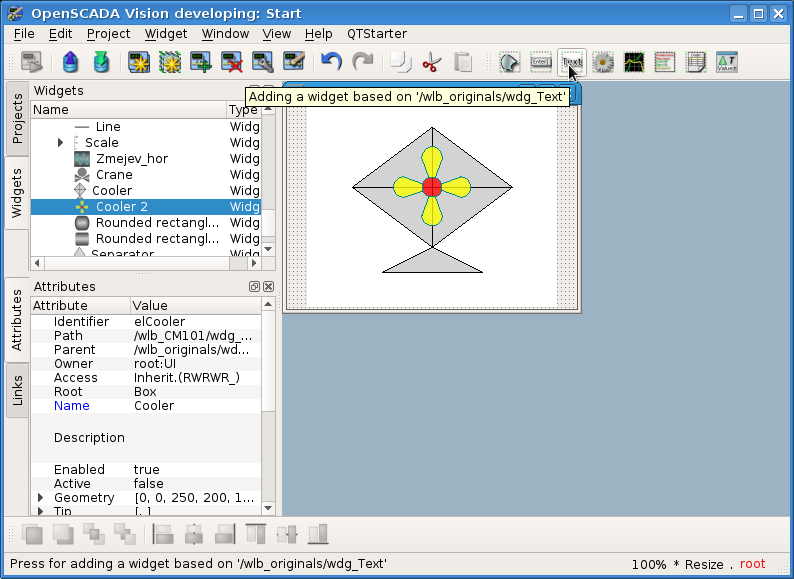Click the Cut scissors icon
The height and width of the screenshot is (579, 794).
click(x=431, y=63)
